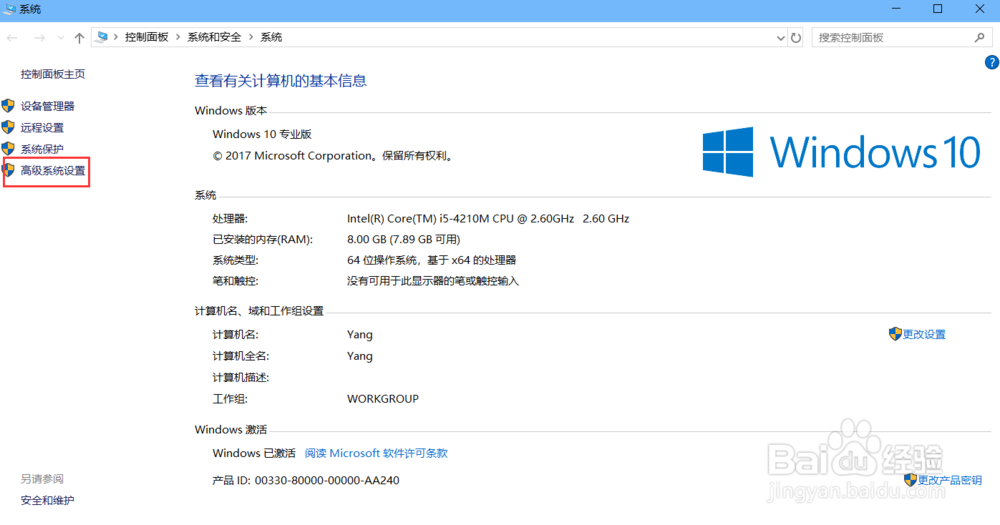Screen dimensions: 1000x525
Task: Click shield icon next to 更改产品密钥
Action: pos(910,480)
